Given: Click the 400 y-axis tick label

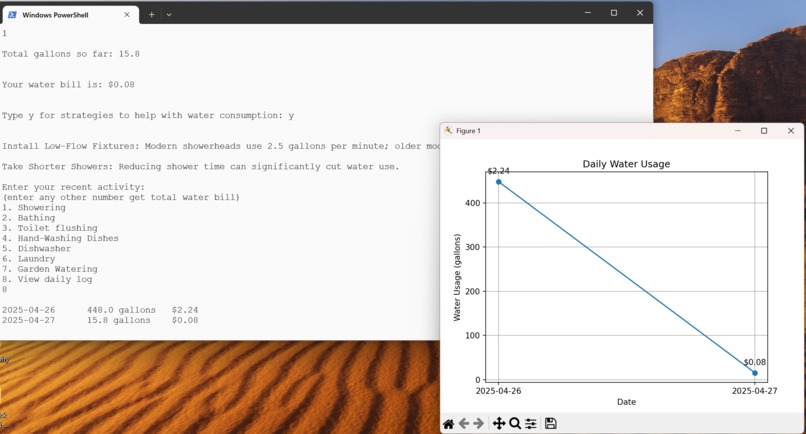Looking at the screenshot, I should click(x=472, y=203).
